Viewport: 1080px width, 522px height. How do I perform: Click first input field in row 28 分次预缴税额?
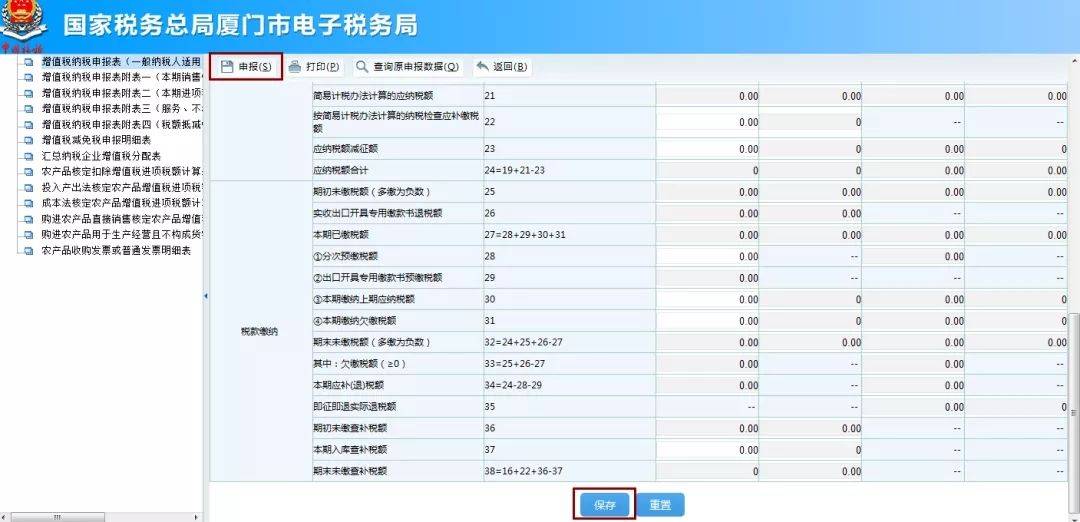[707, 257]
